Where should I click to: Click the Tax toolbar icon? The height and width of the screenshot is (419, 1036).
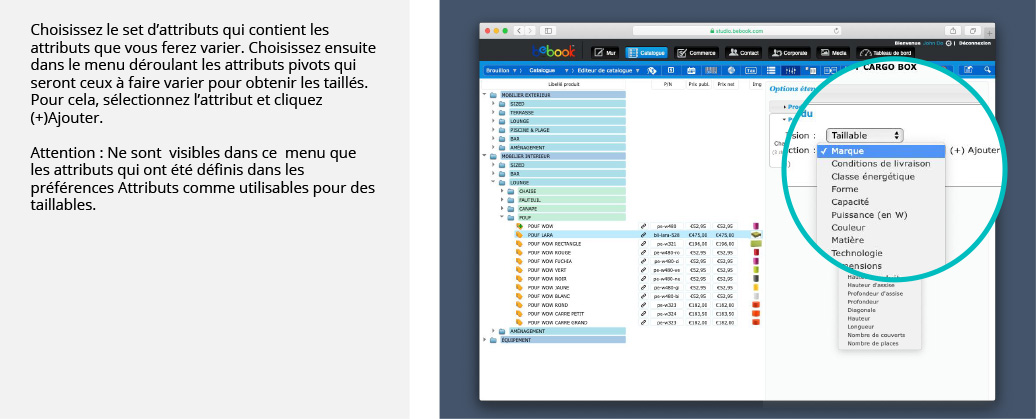(751, 70)
